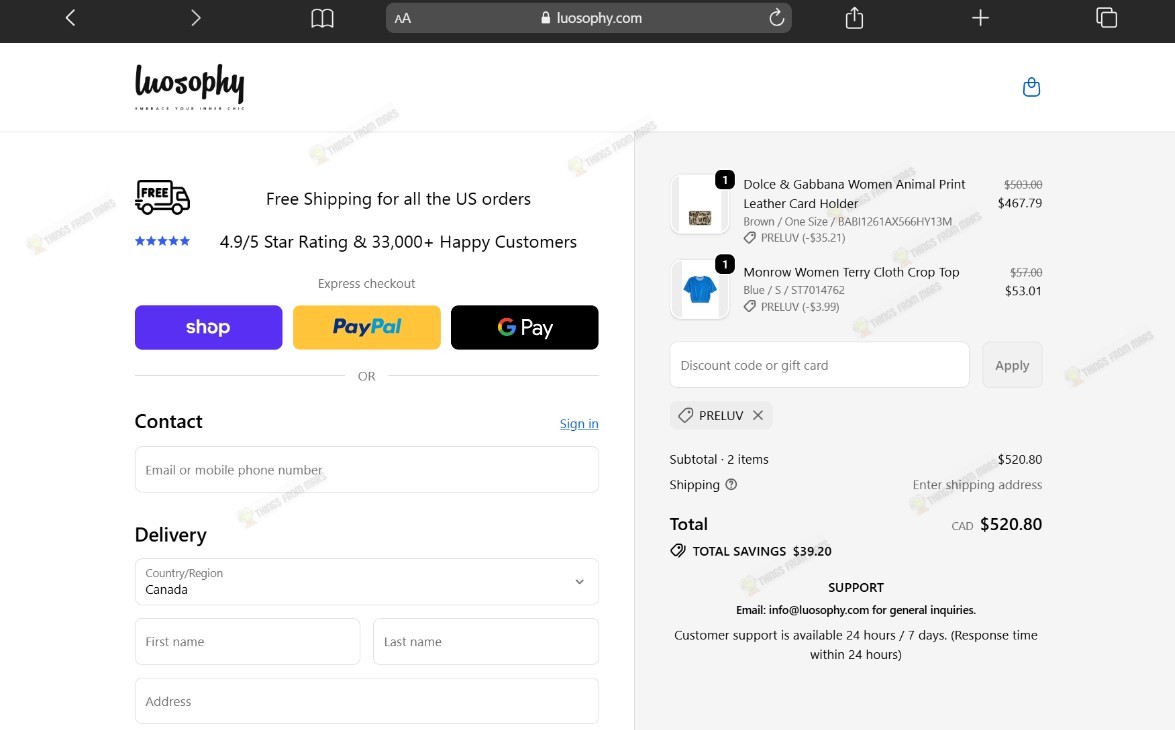Reload the page with the refresh icon

(x=776, y=17)
